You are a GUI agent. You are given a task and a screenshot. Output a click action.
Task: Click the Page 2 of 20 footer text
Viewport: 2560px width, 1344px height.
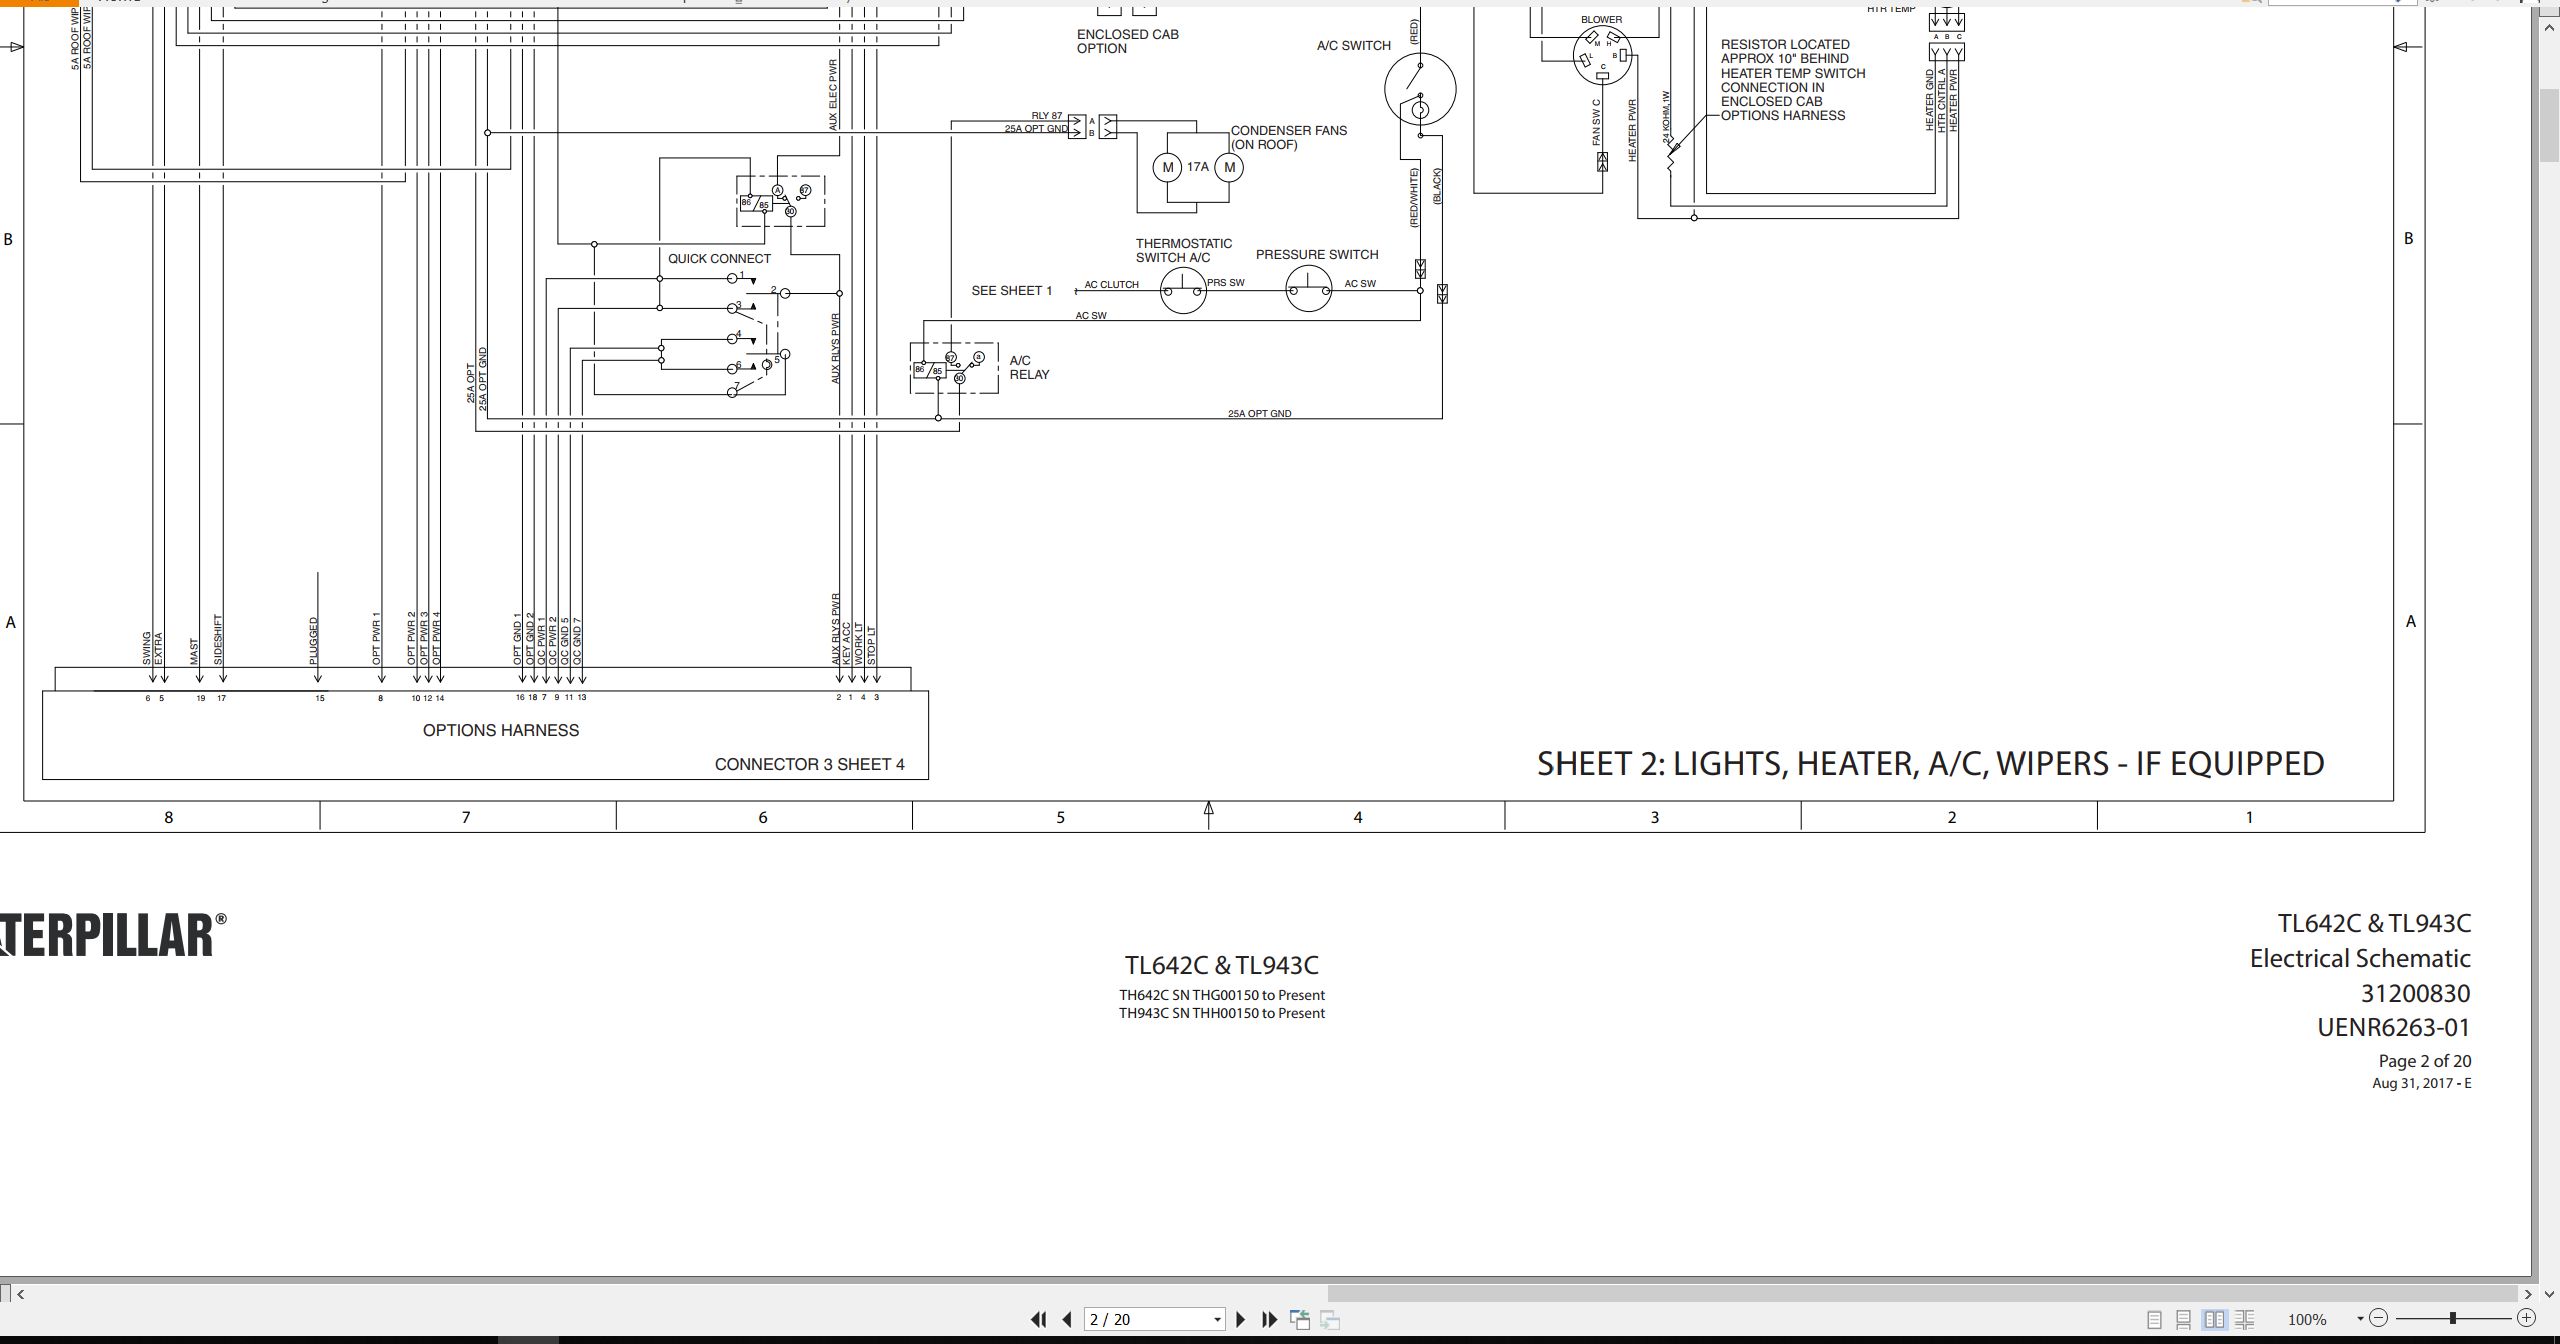pos(2424,1061)
